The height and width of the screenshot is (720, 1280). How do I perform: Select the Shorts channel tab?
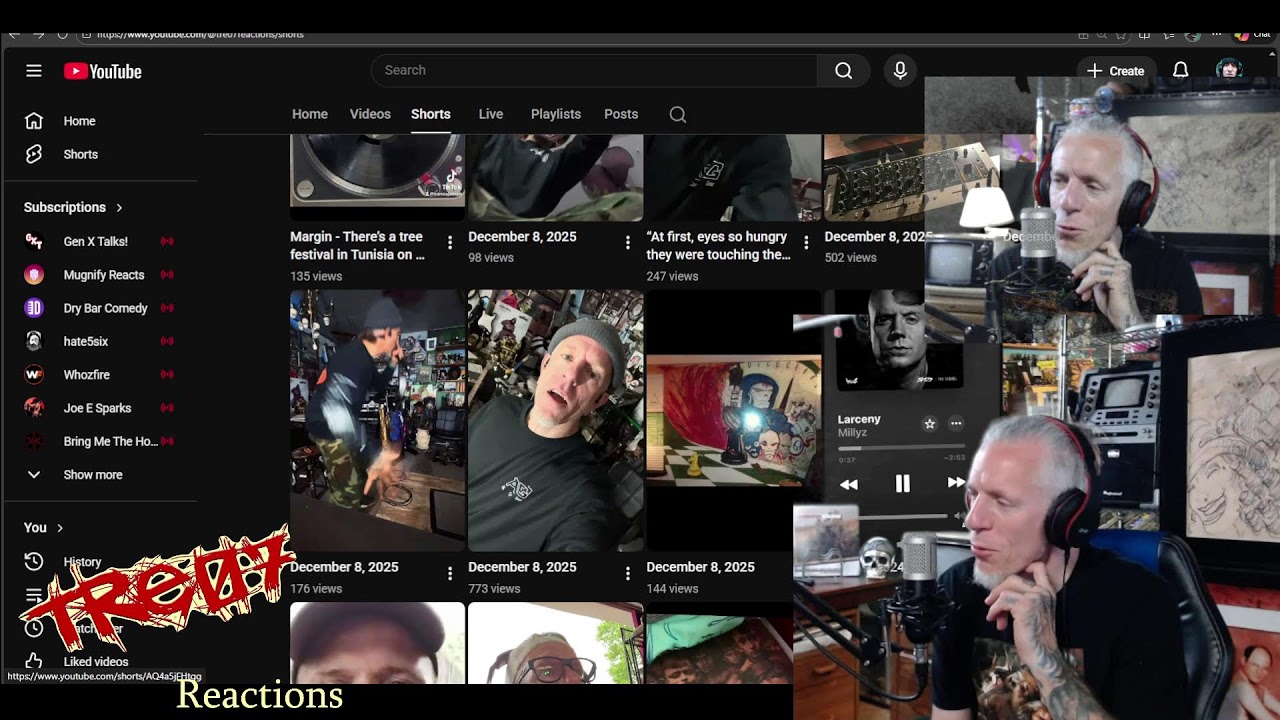431,114
